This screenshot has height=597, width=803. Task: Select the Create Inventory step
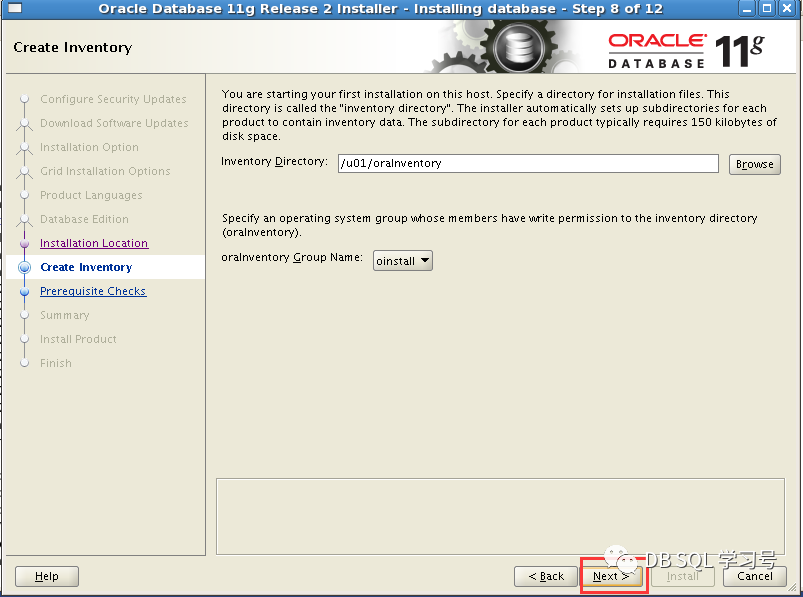coord(86,267)
